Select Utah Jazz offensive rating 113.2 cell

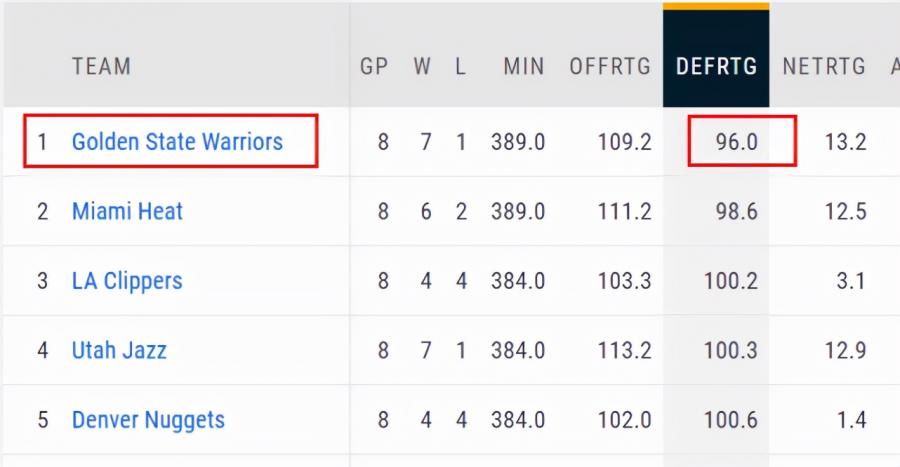click(624, 350)
